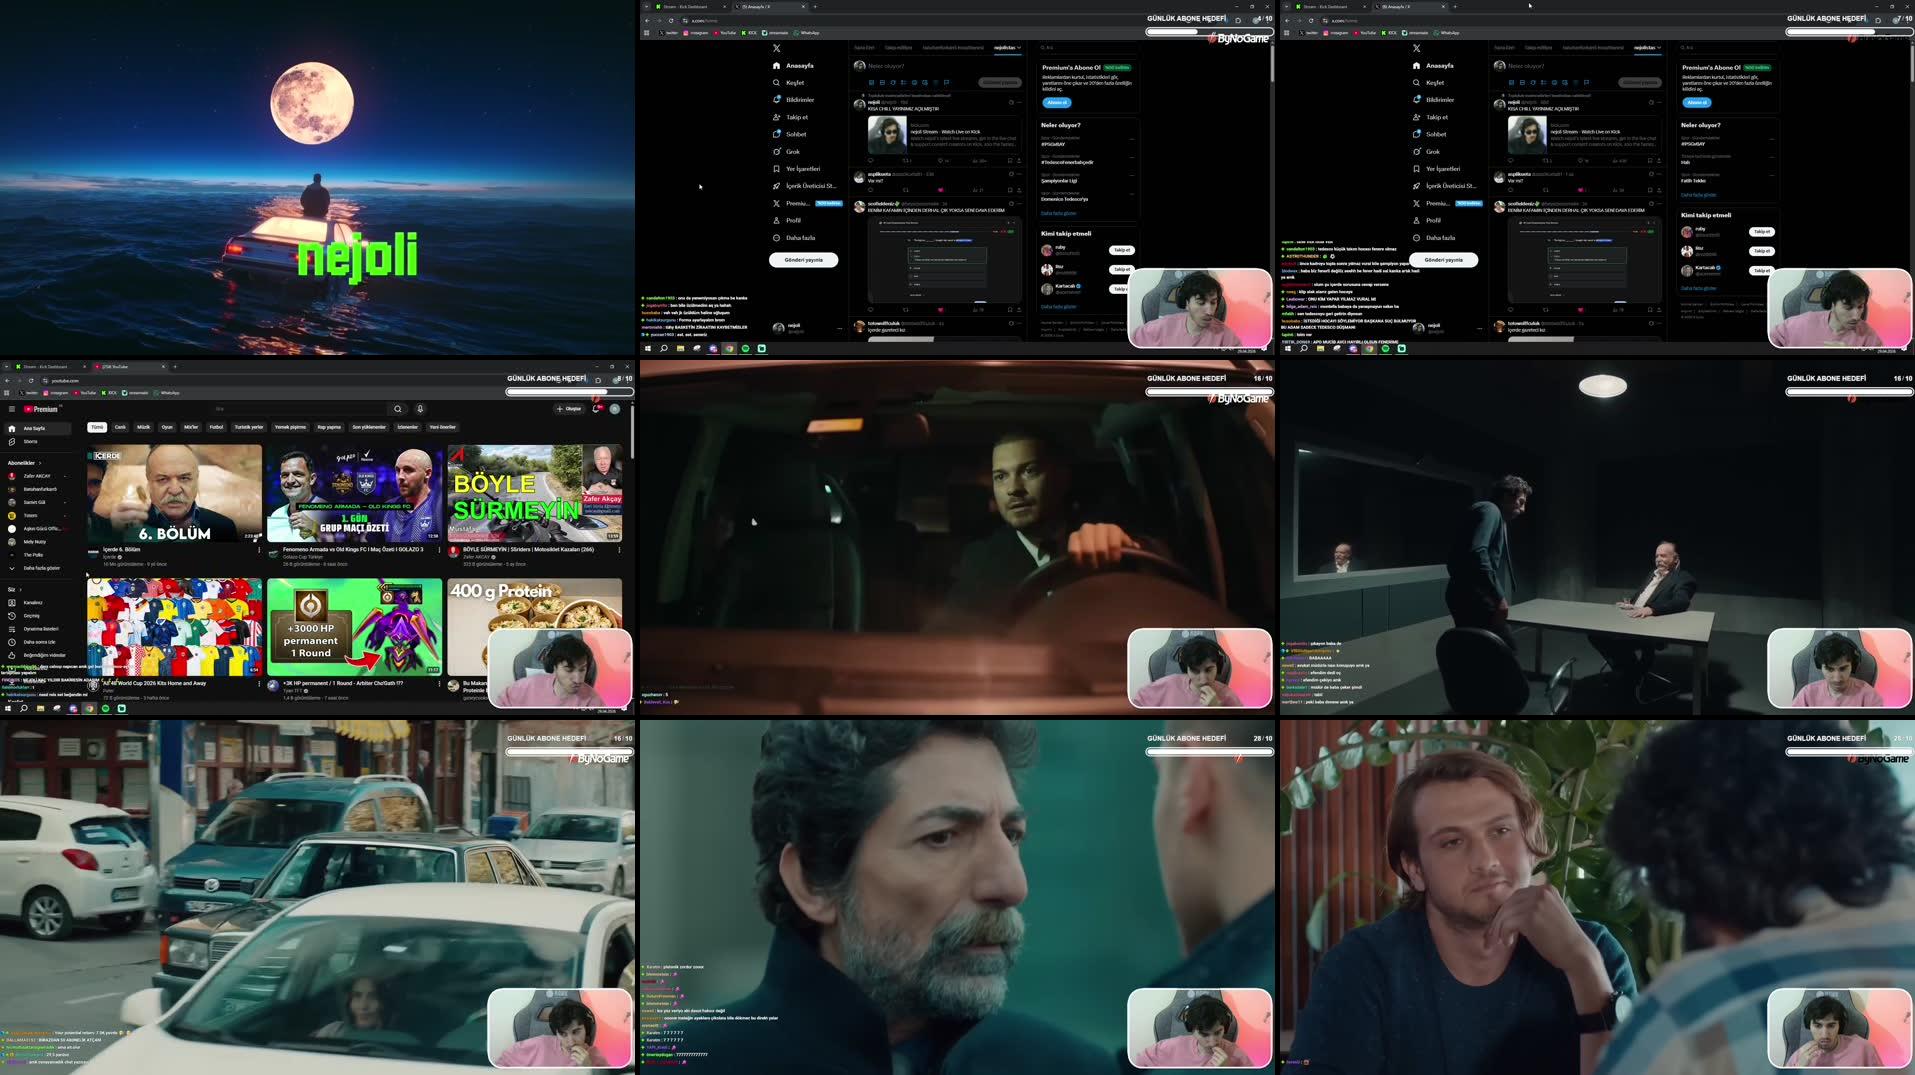The height and width of the screenshot is (1075, 1915).
Task: Open File Explorer under the YouTube window
Action: click(40, 709)
